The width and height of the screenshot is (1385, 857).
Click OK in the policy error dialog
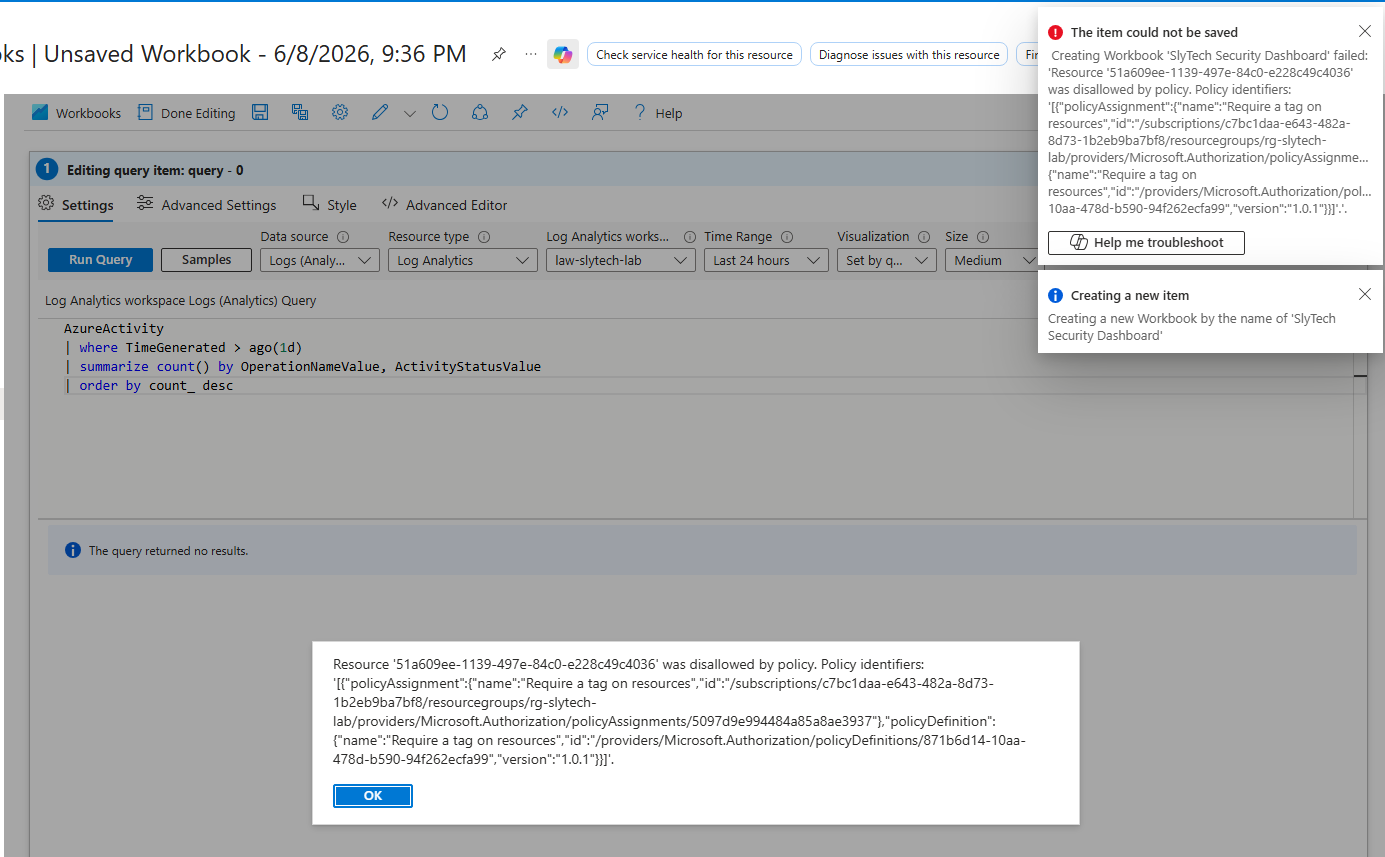[x=373, y=796]
